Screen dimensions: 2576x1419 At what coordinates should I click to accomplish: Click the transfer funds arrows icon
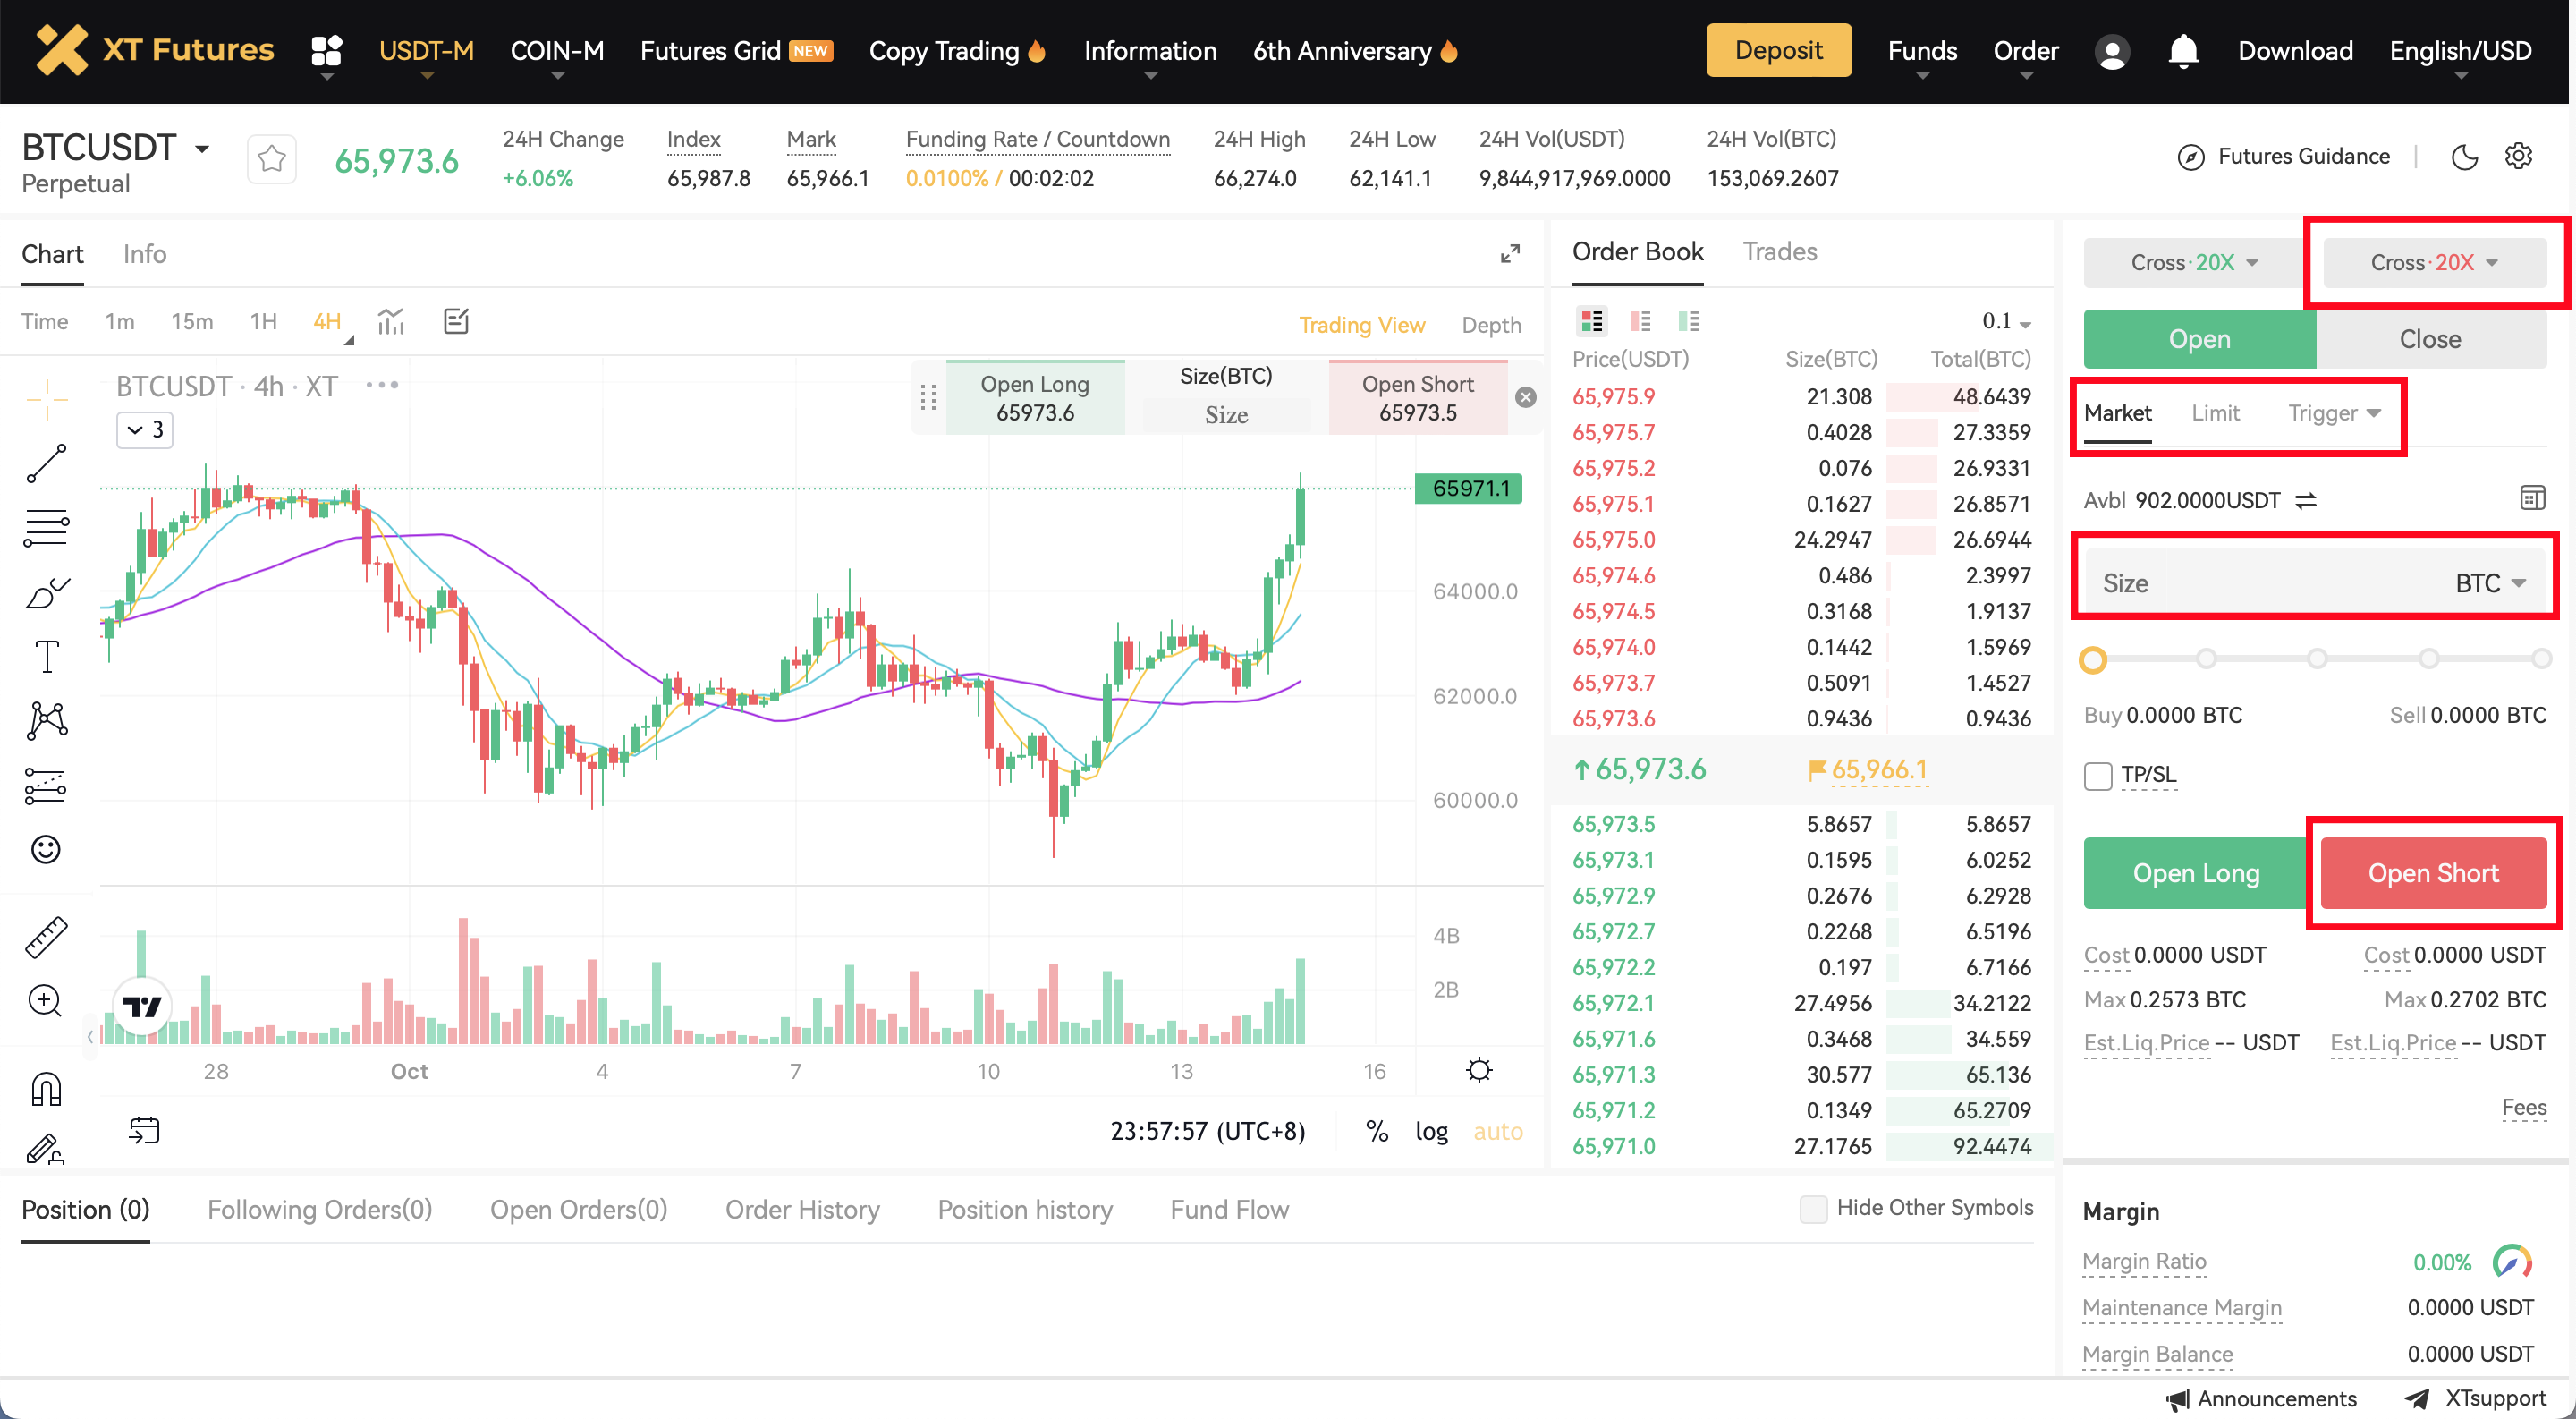click(x=2305, y=501)
